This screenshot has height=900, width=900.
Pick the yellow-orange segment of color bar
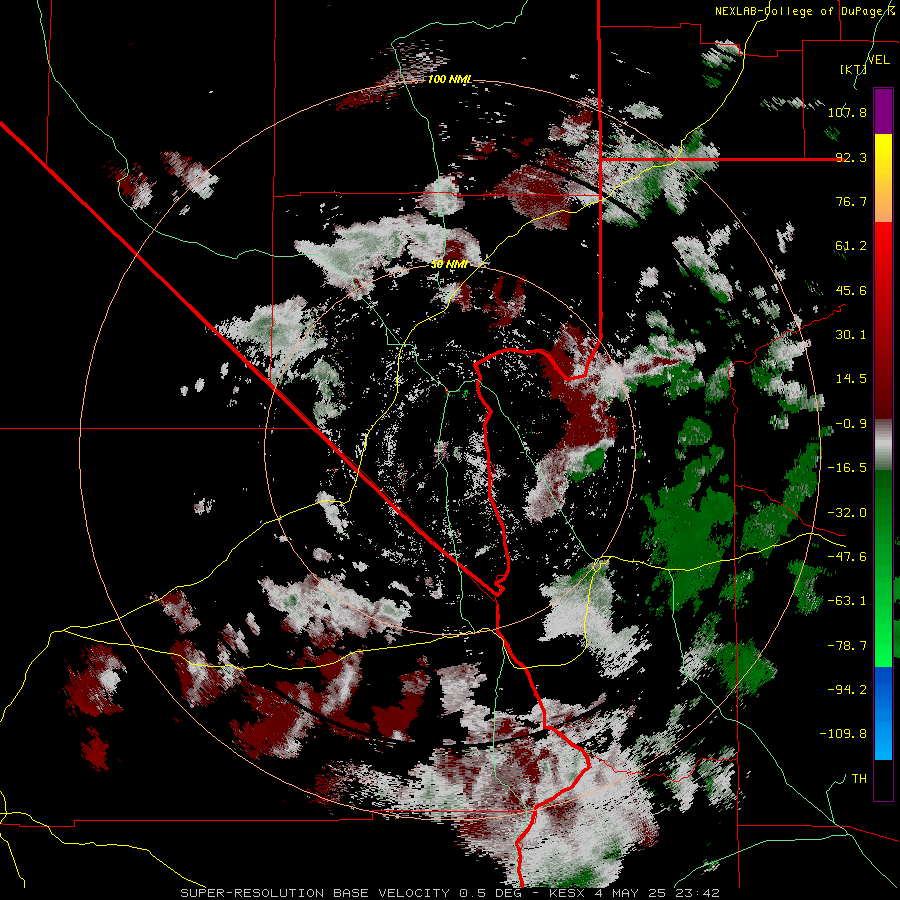coord(883,178)
